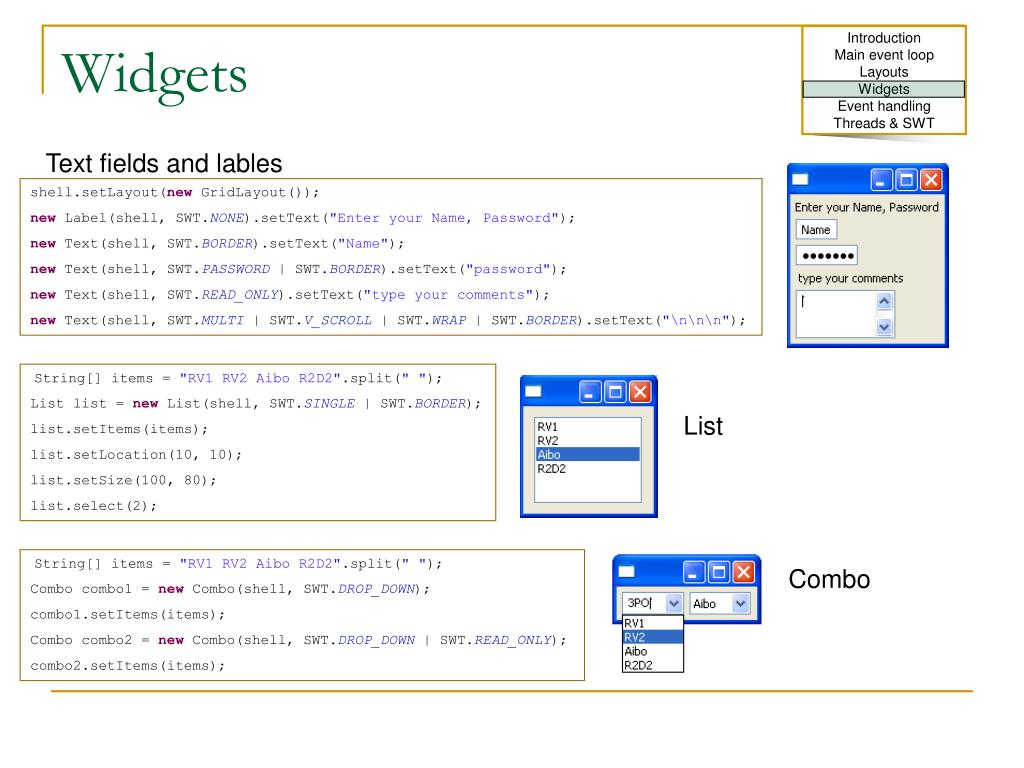The height and width of the screenshot is (768, 1024).
Task: Maximize the List demo window
Action: point(615,392)
